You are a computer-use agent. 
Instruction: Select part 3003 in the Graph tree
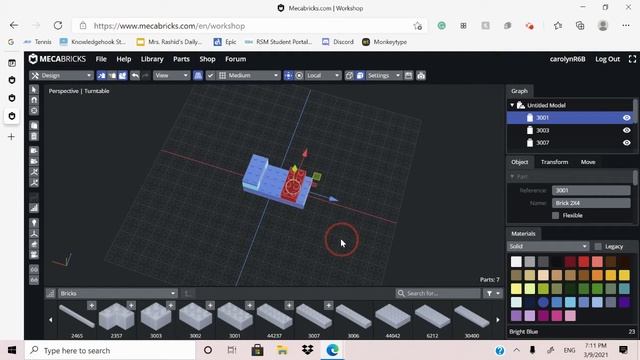tap(570, 131)
